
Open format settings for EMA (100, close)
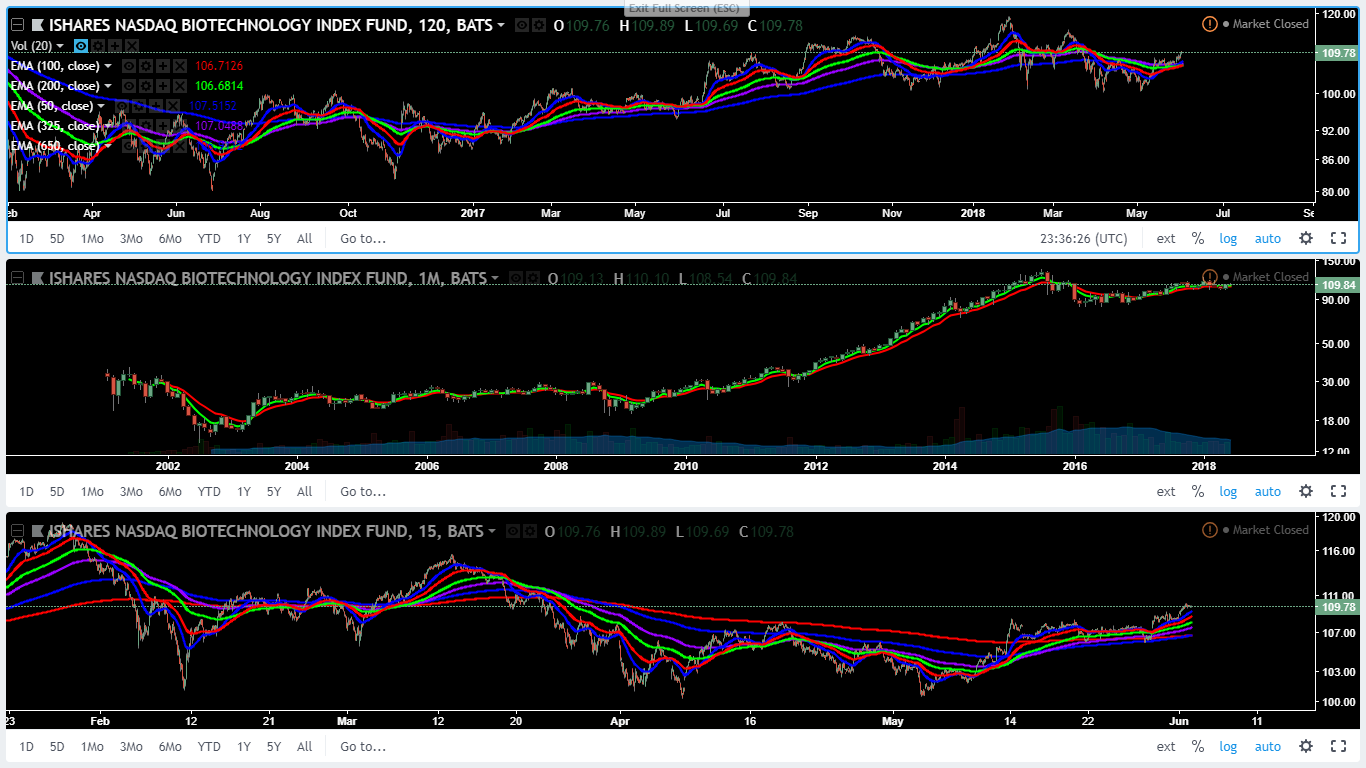(x=145, y=66)
